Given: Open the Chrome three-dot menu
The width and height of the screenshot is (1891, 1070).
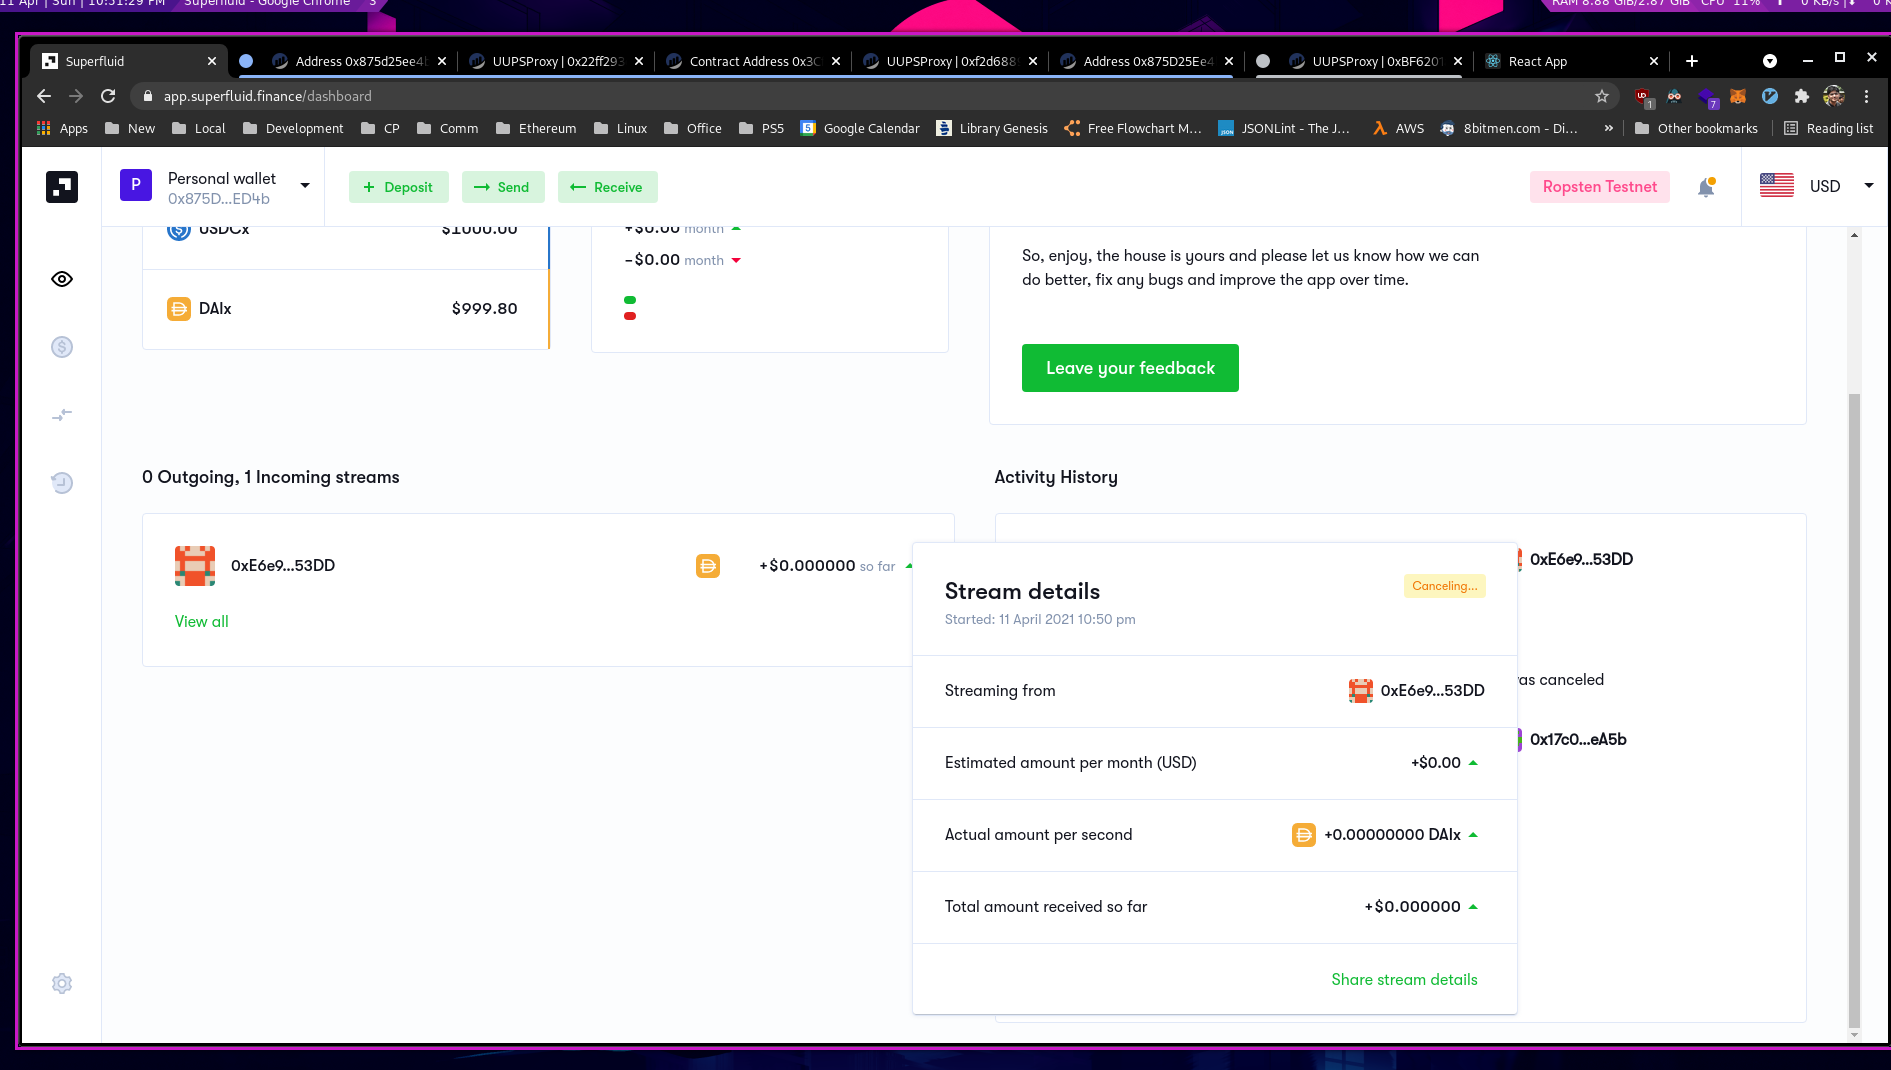Looking at the screenshot, I should tap(1866, 96).
